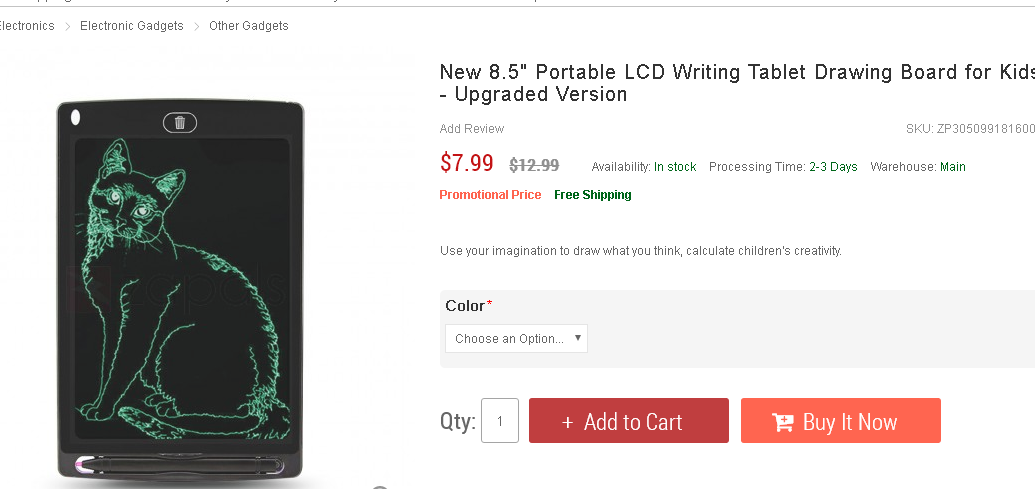This screenshot has width=1035, height=489.
Task: Click the $7.99 sale price
Action: tap(467, 163)
